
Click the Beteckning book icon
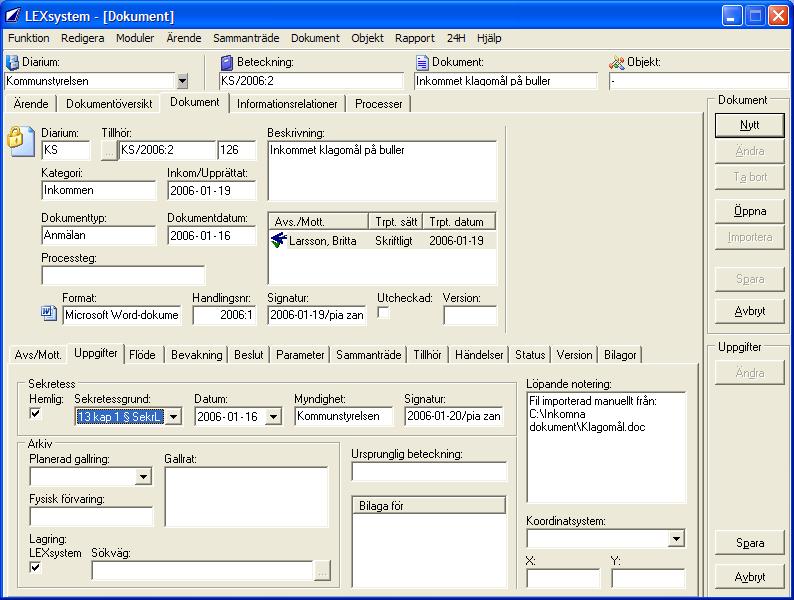(227, 62)
